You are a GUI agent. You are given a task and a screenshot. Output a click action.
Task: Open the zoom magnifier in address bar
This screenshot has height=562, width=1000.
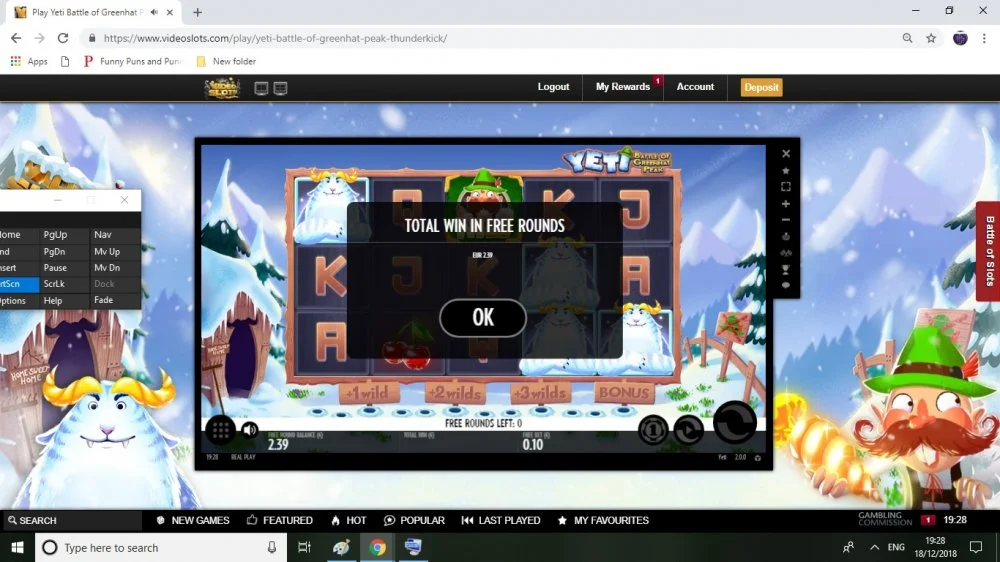click(x=907, y=38)
